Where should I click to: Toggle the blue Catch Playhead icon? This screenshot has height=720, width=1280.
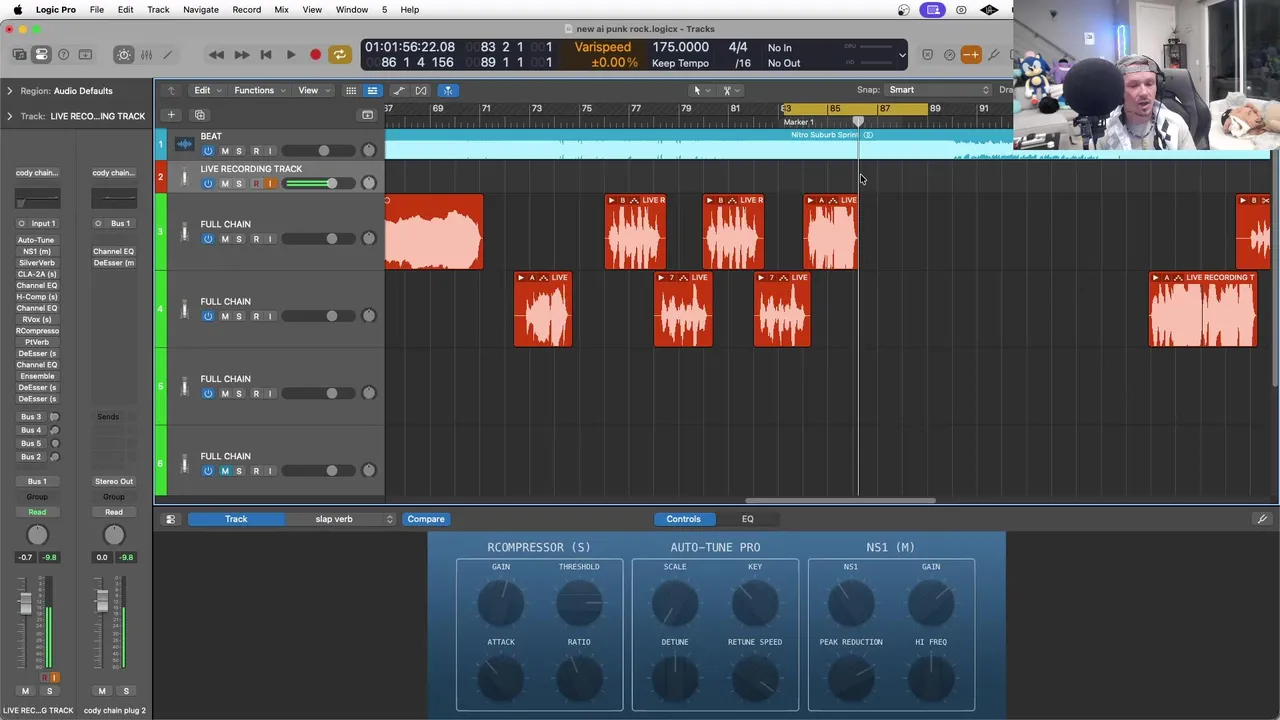[448, 90]
